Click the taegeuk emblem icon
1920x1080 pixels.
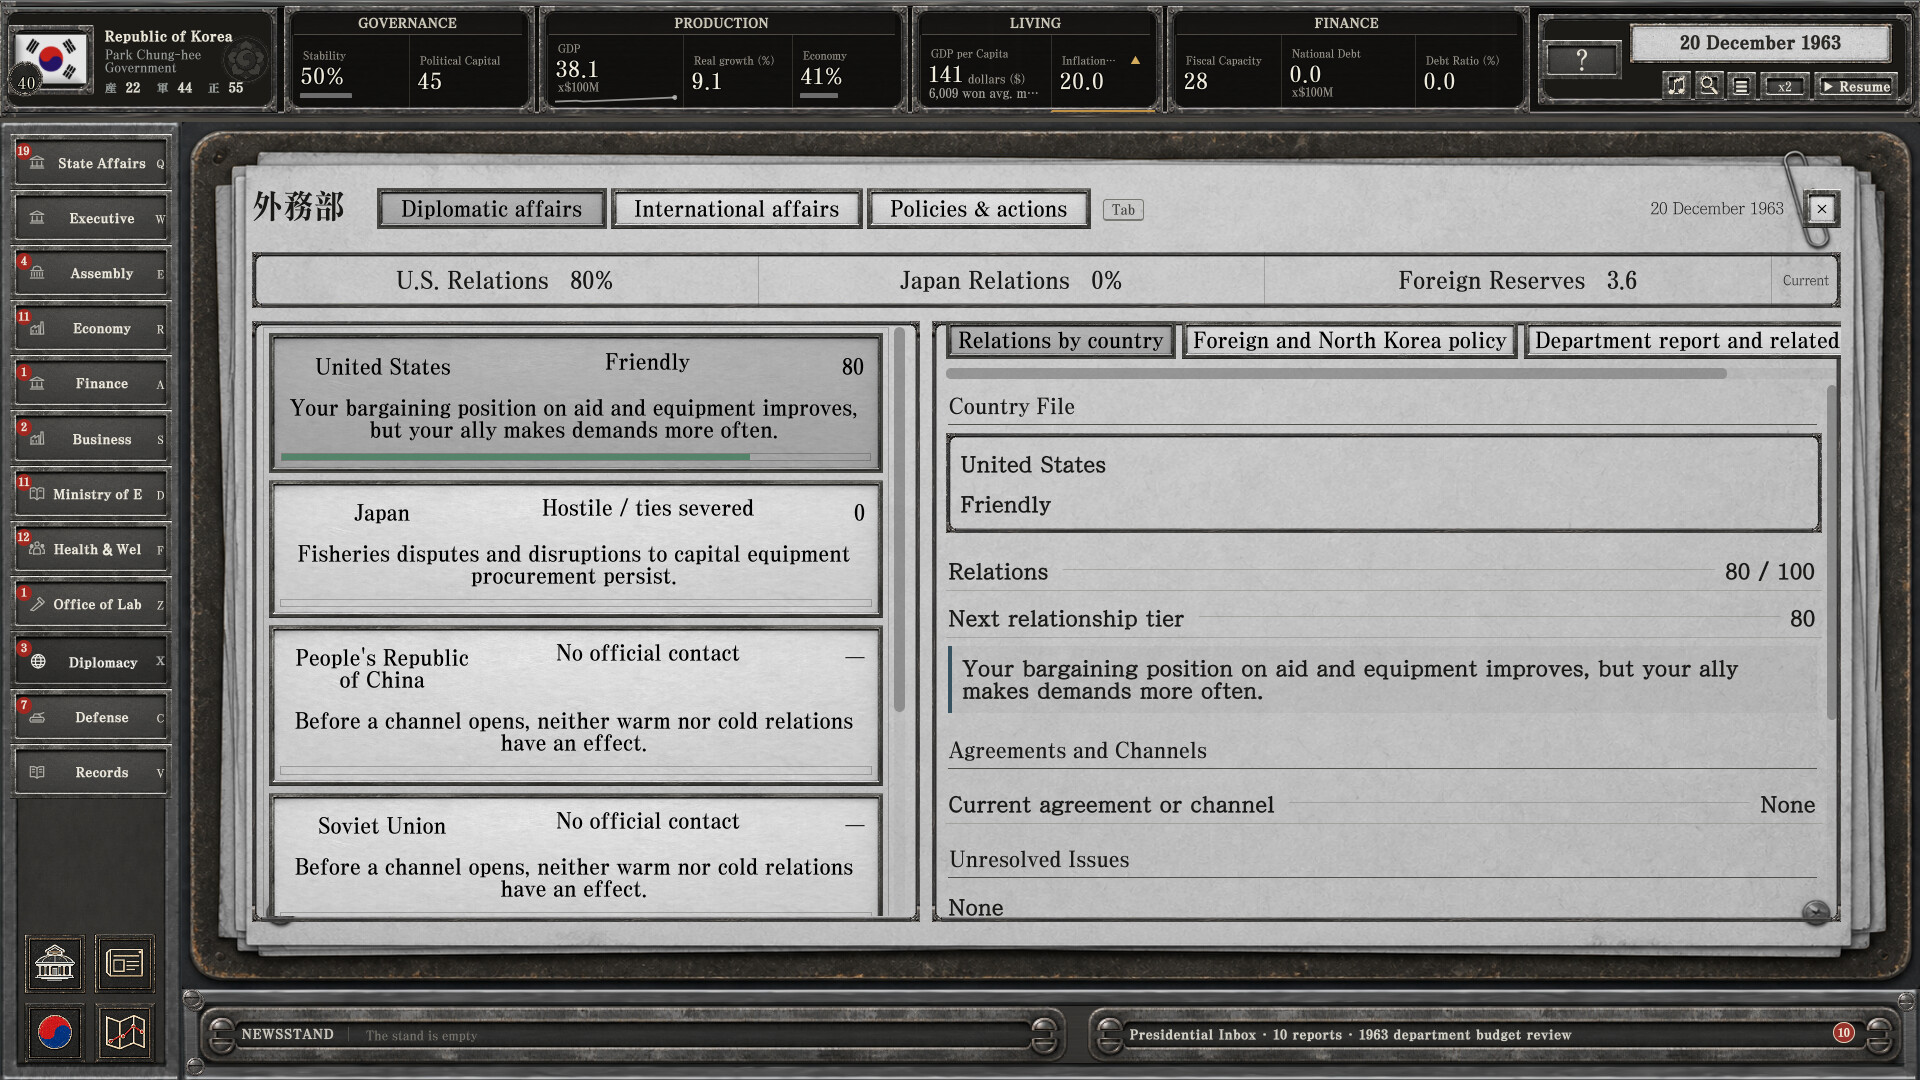tap(54, 1032)
